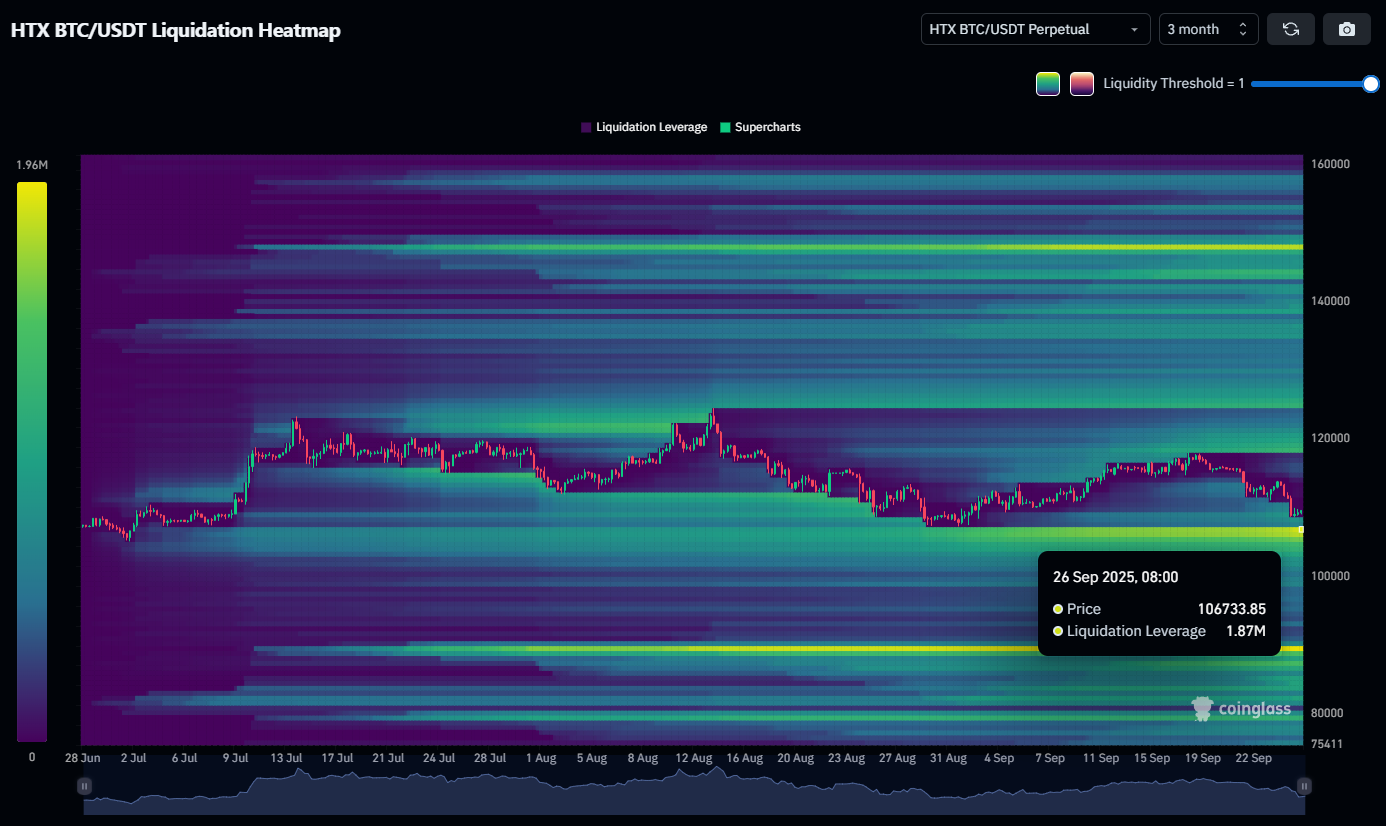Toggle Liquidation Leverage series in the legend
Viewport: 1386px width, 826px height.
pos(651,127)
